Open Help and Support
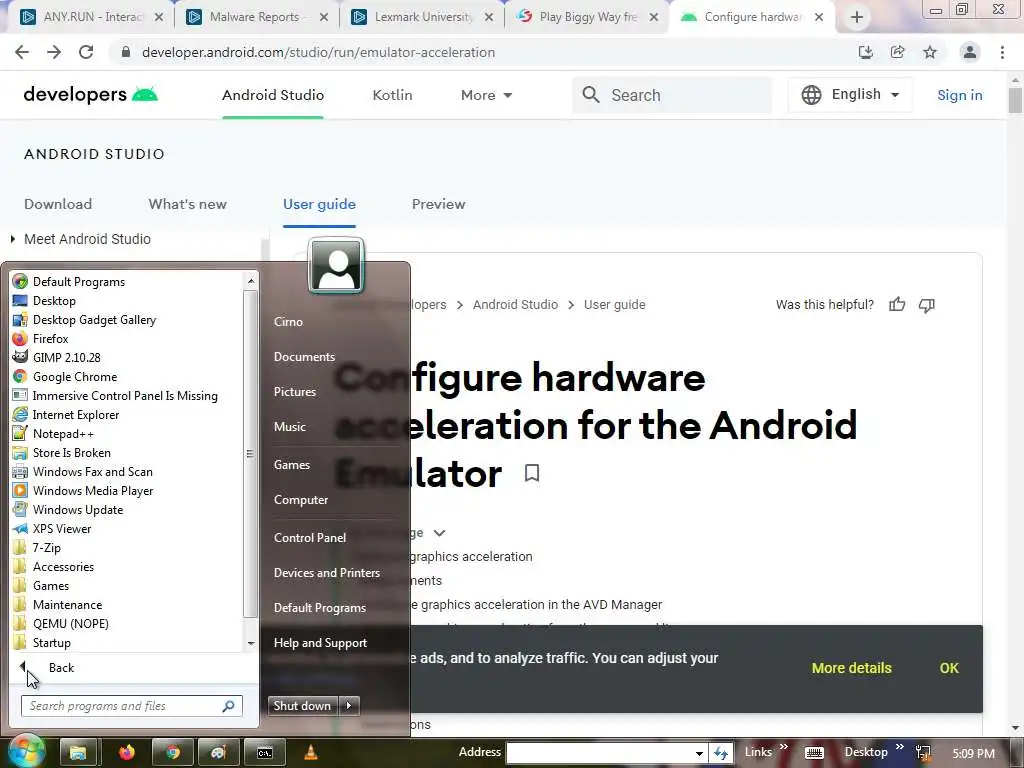The height and width of the screenshot is (768, 1024). pyautogui.click(x=321, y=643)
